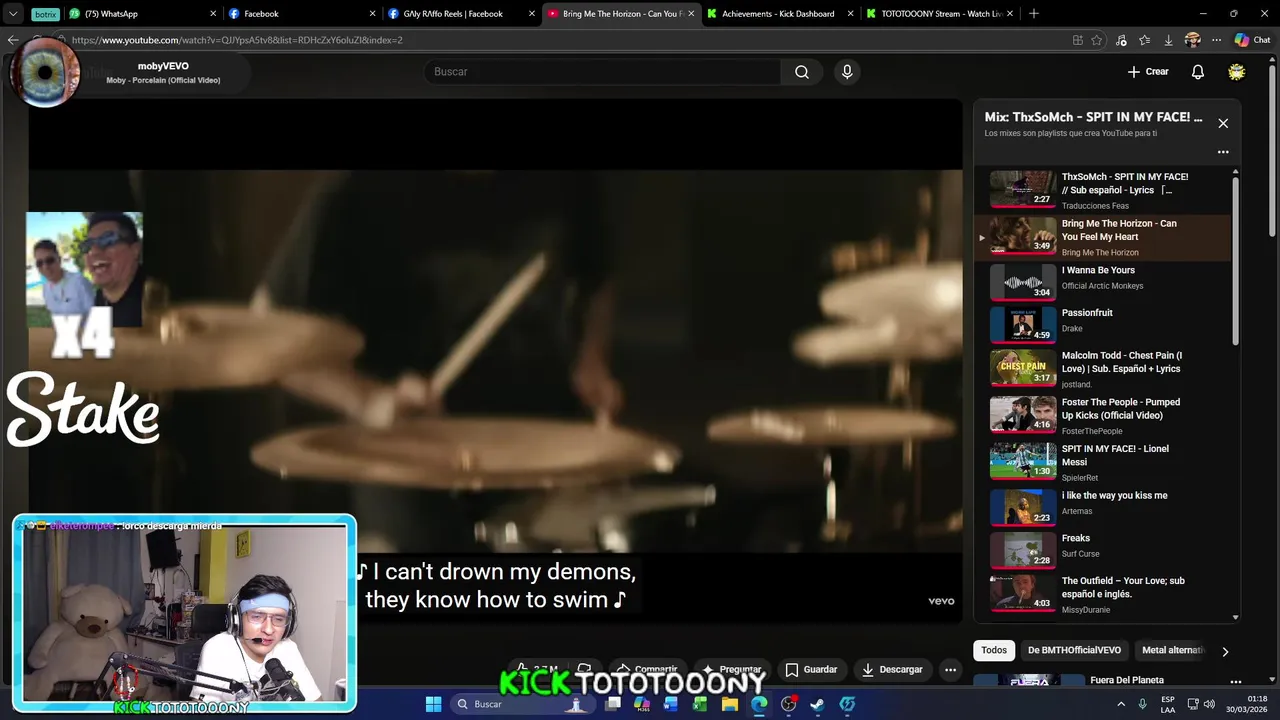Click playlist panel vertical scrollbar
This screenshot has width=1280, height=720.
click(x=1236, y=262)
